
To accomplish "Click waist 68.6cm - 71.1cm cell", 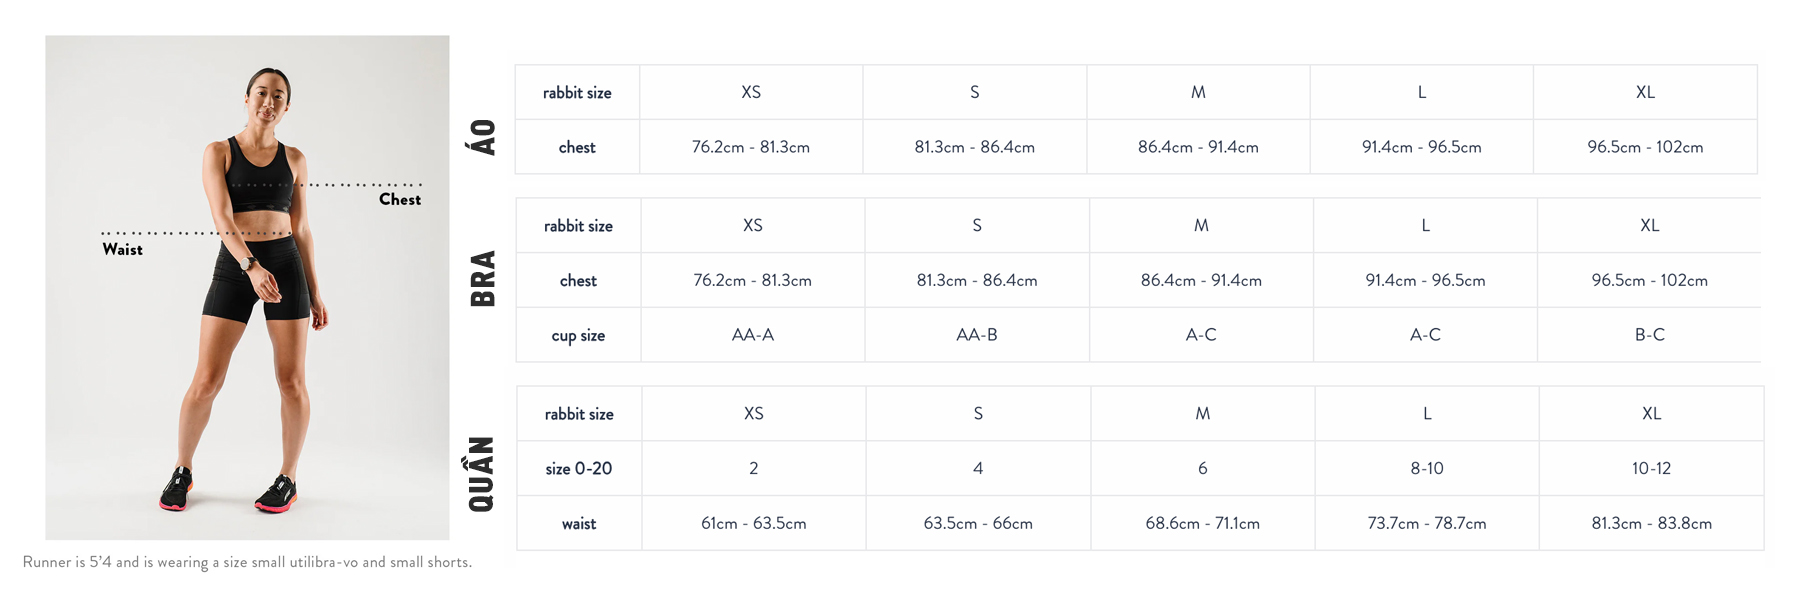I will (x=1203, y=523).
